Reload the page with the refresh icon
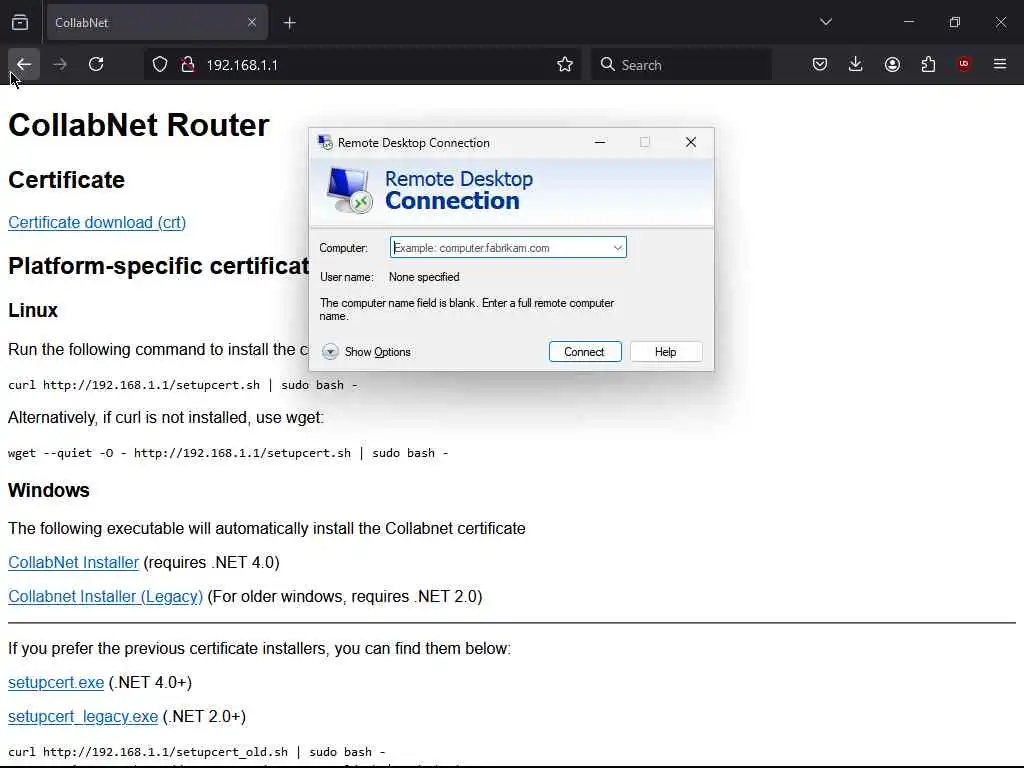 click(96, 64)
